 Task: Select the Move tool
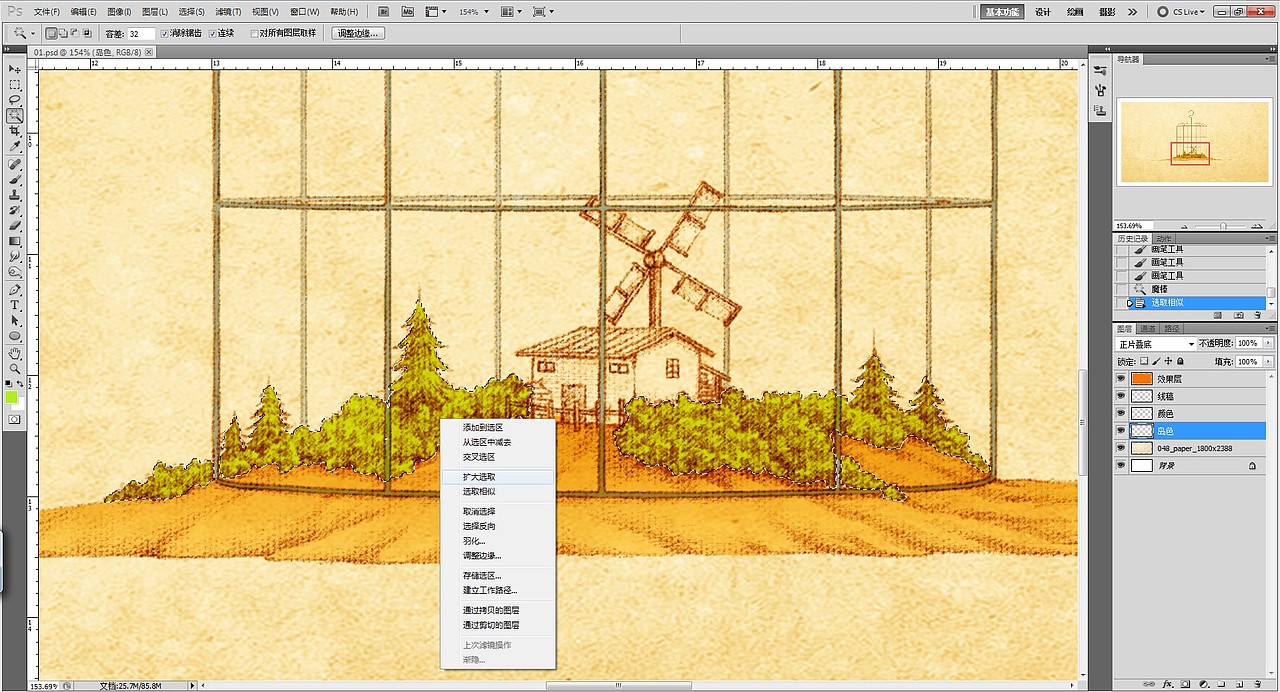(x=15, y=69)
